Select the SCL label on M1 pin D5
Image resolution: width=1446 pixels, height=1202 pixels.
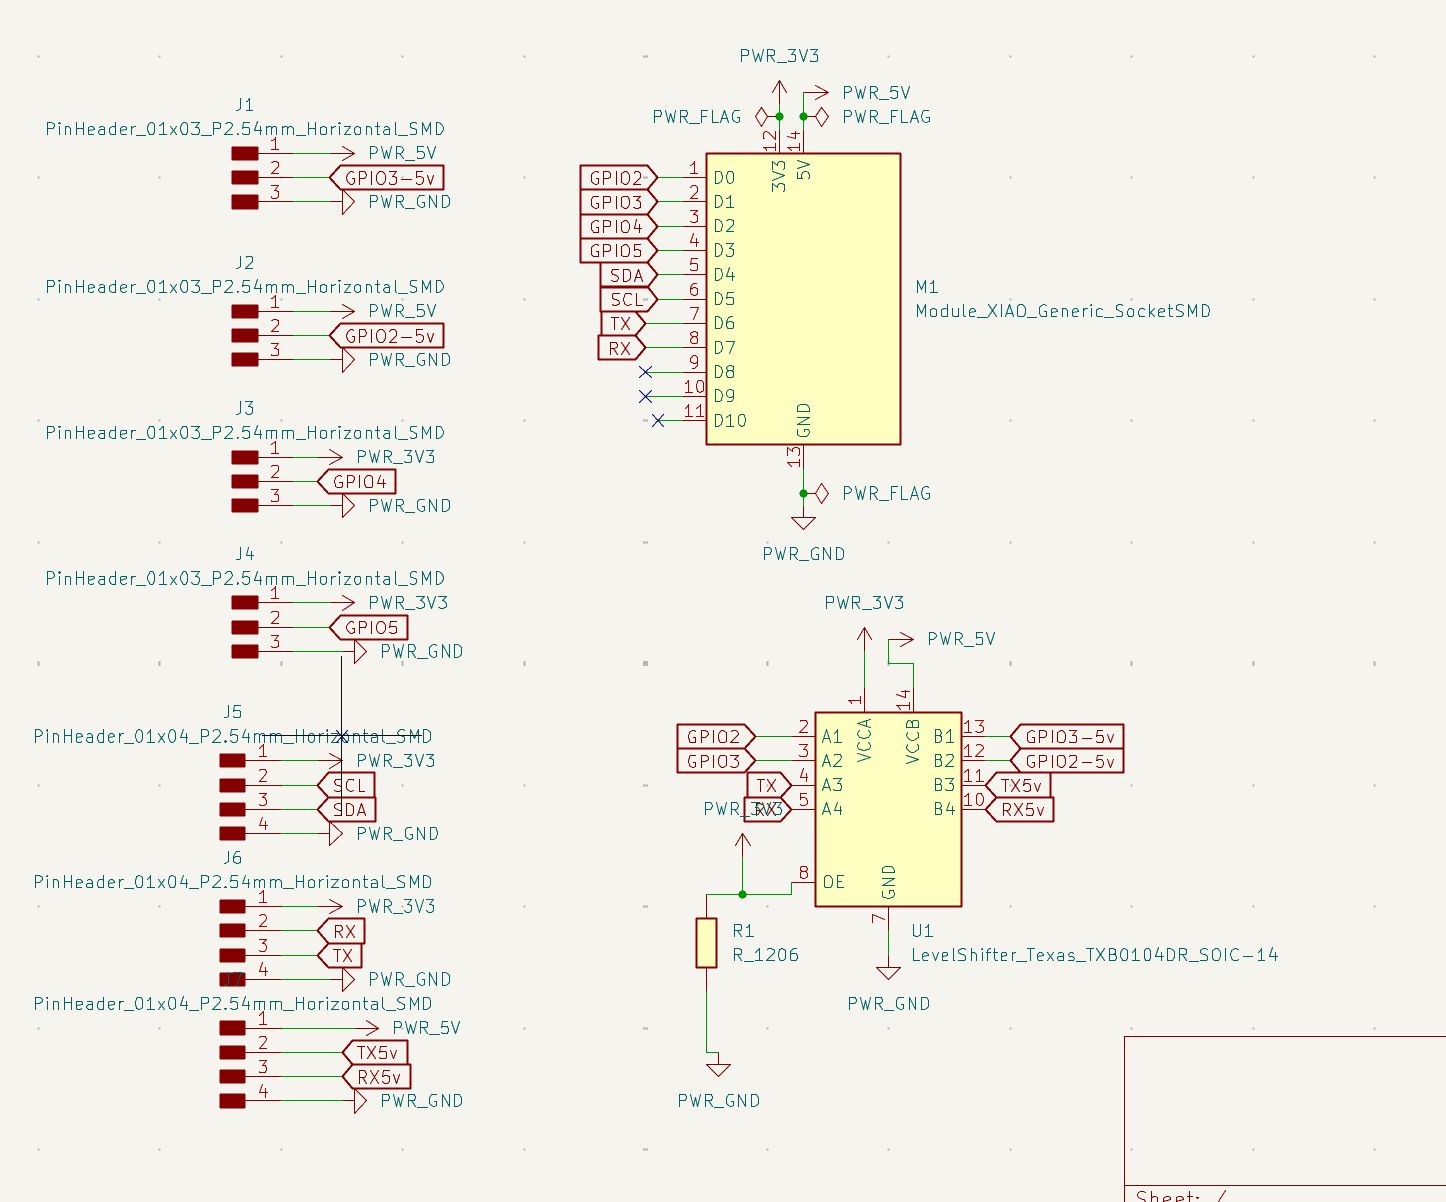(x=629, y=299)
